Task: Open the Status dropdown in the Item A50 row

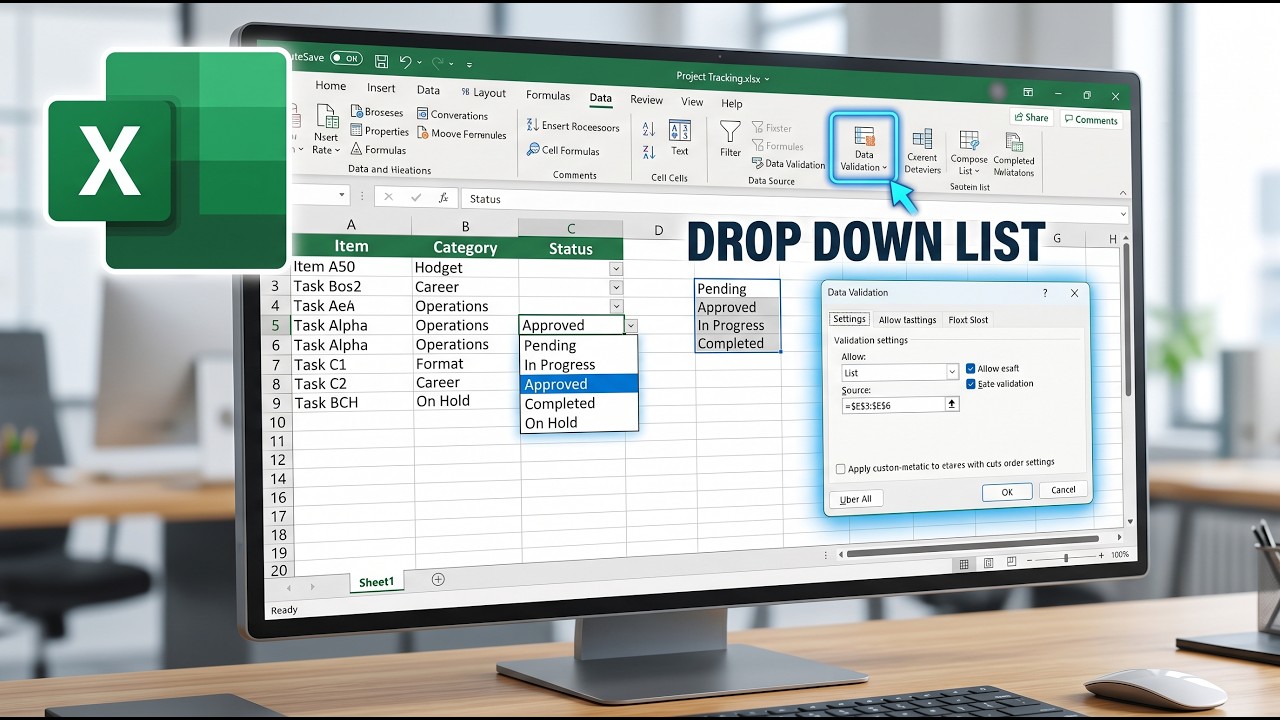Action: [x=616, y=268]
